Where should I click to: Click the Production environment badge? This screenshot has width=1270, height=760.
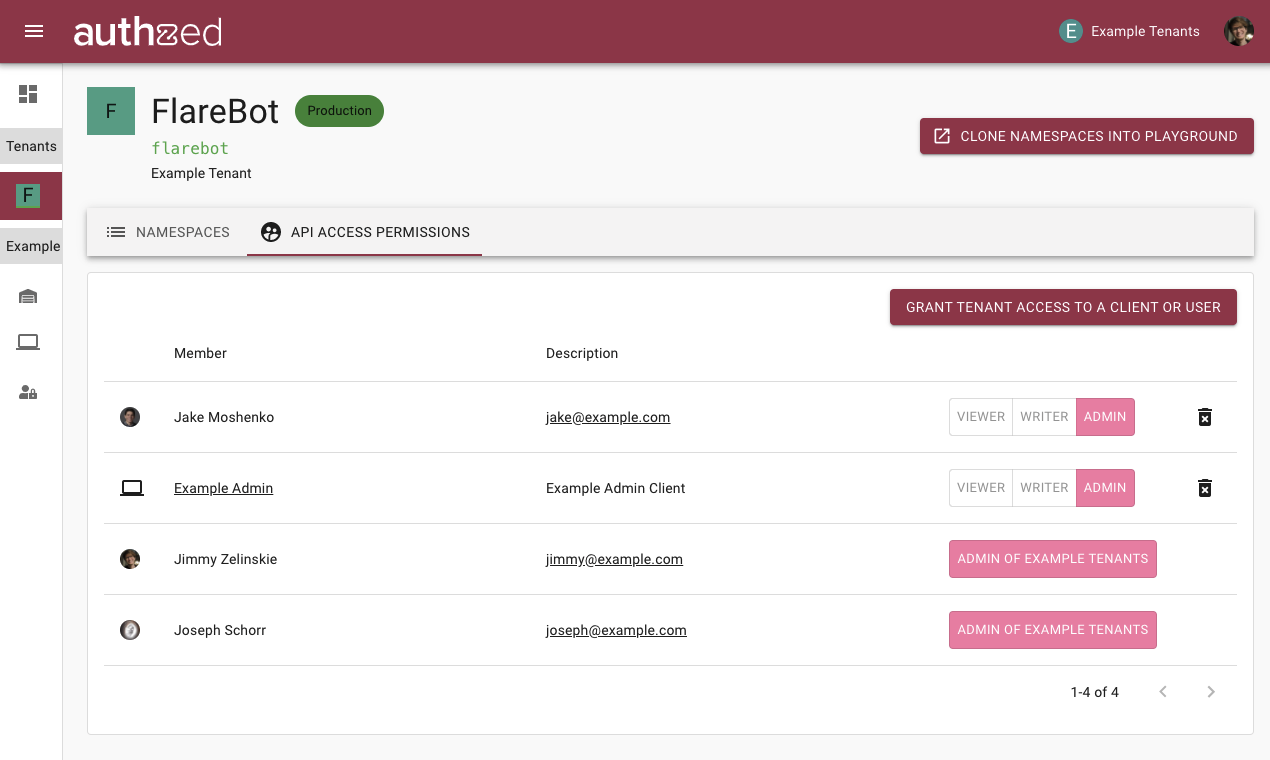(339, 111)
